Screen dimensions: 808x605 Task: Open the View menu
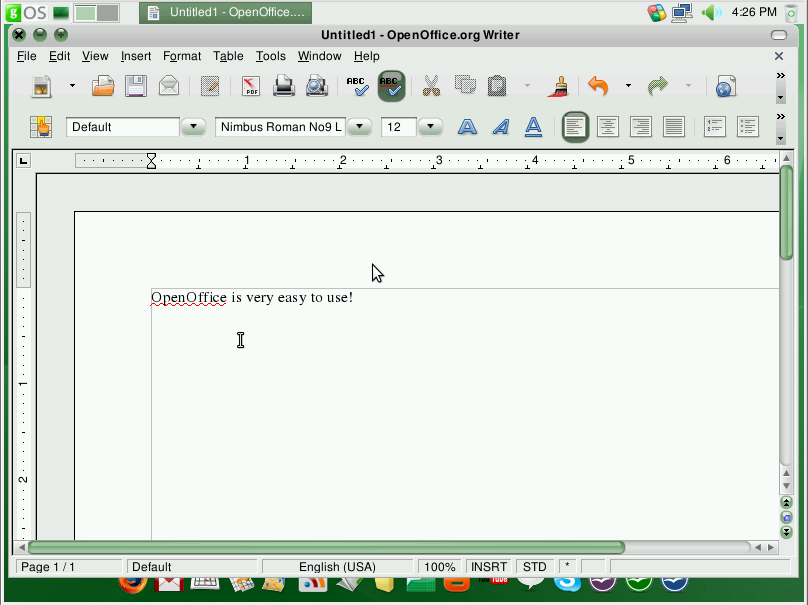point(95,56)
